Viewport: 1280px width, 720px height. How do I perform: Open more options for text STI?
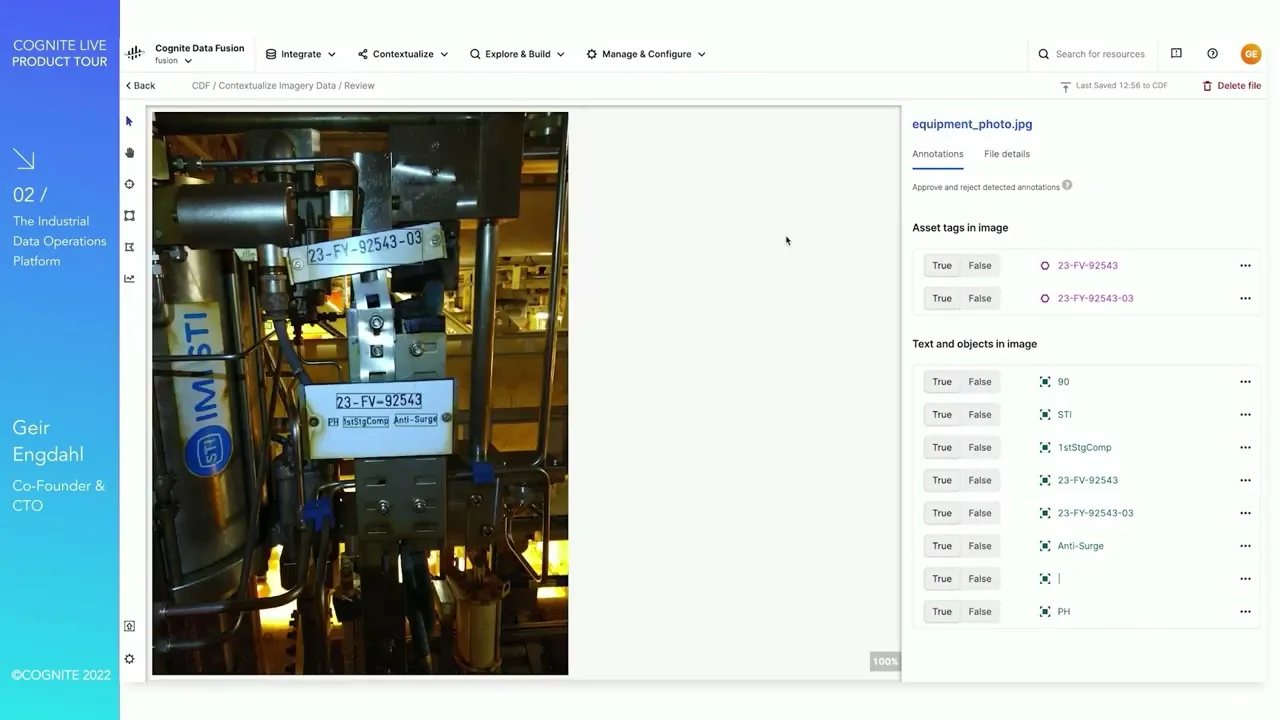pos(1245,415)
